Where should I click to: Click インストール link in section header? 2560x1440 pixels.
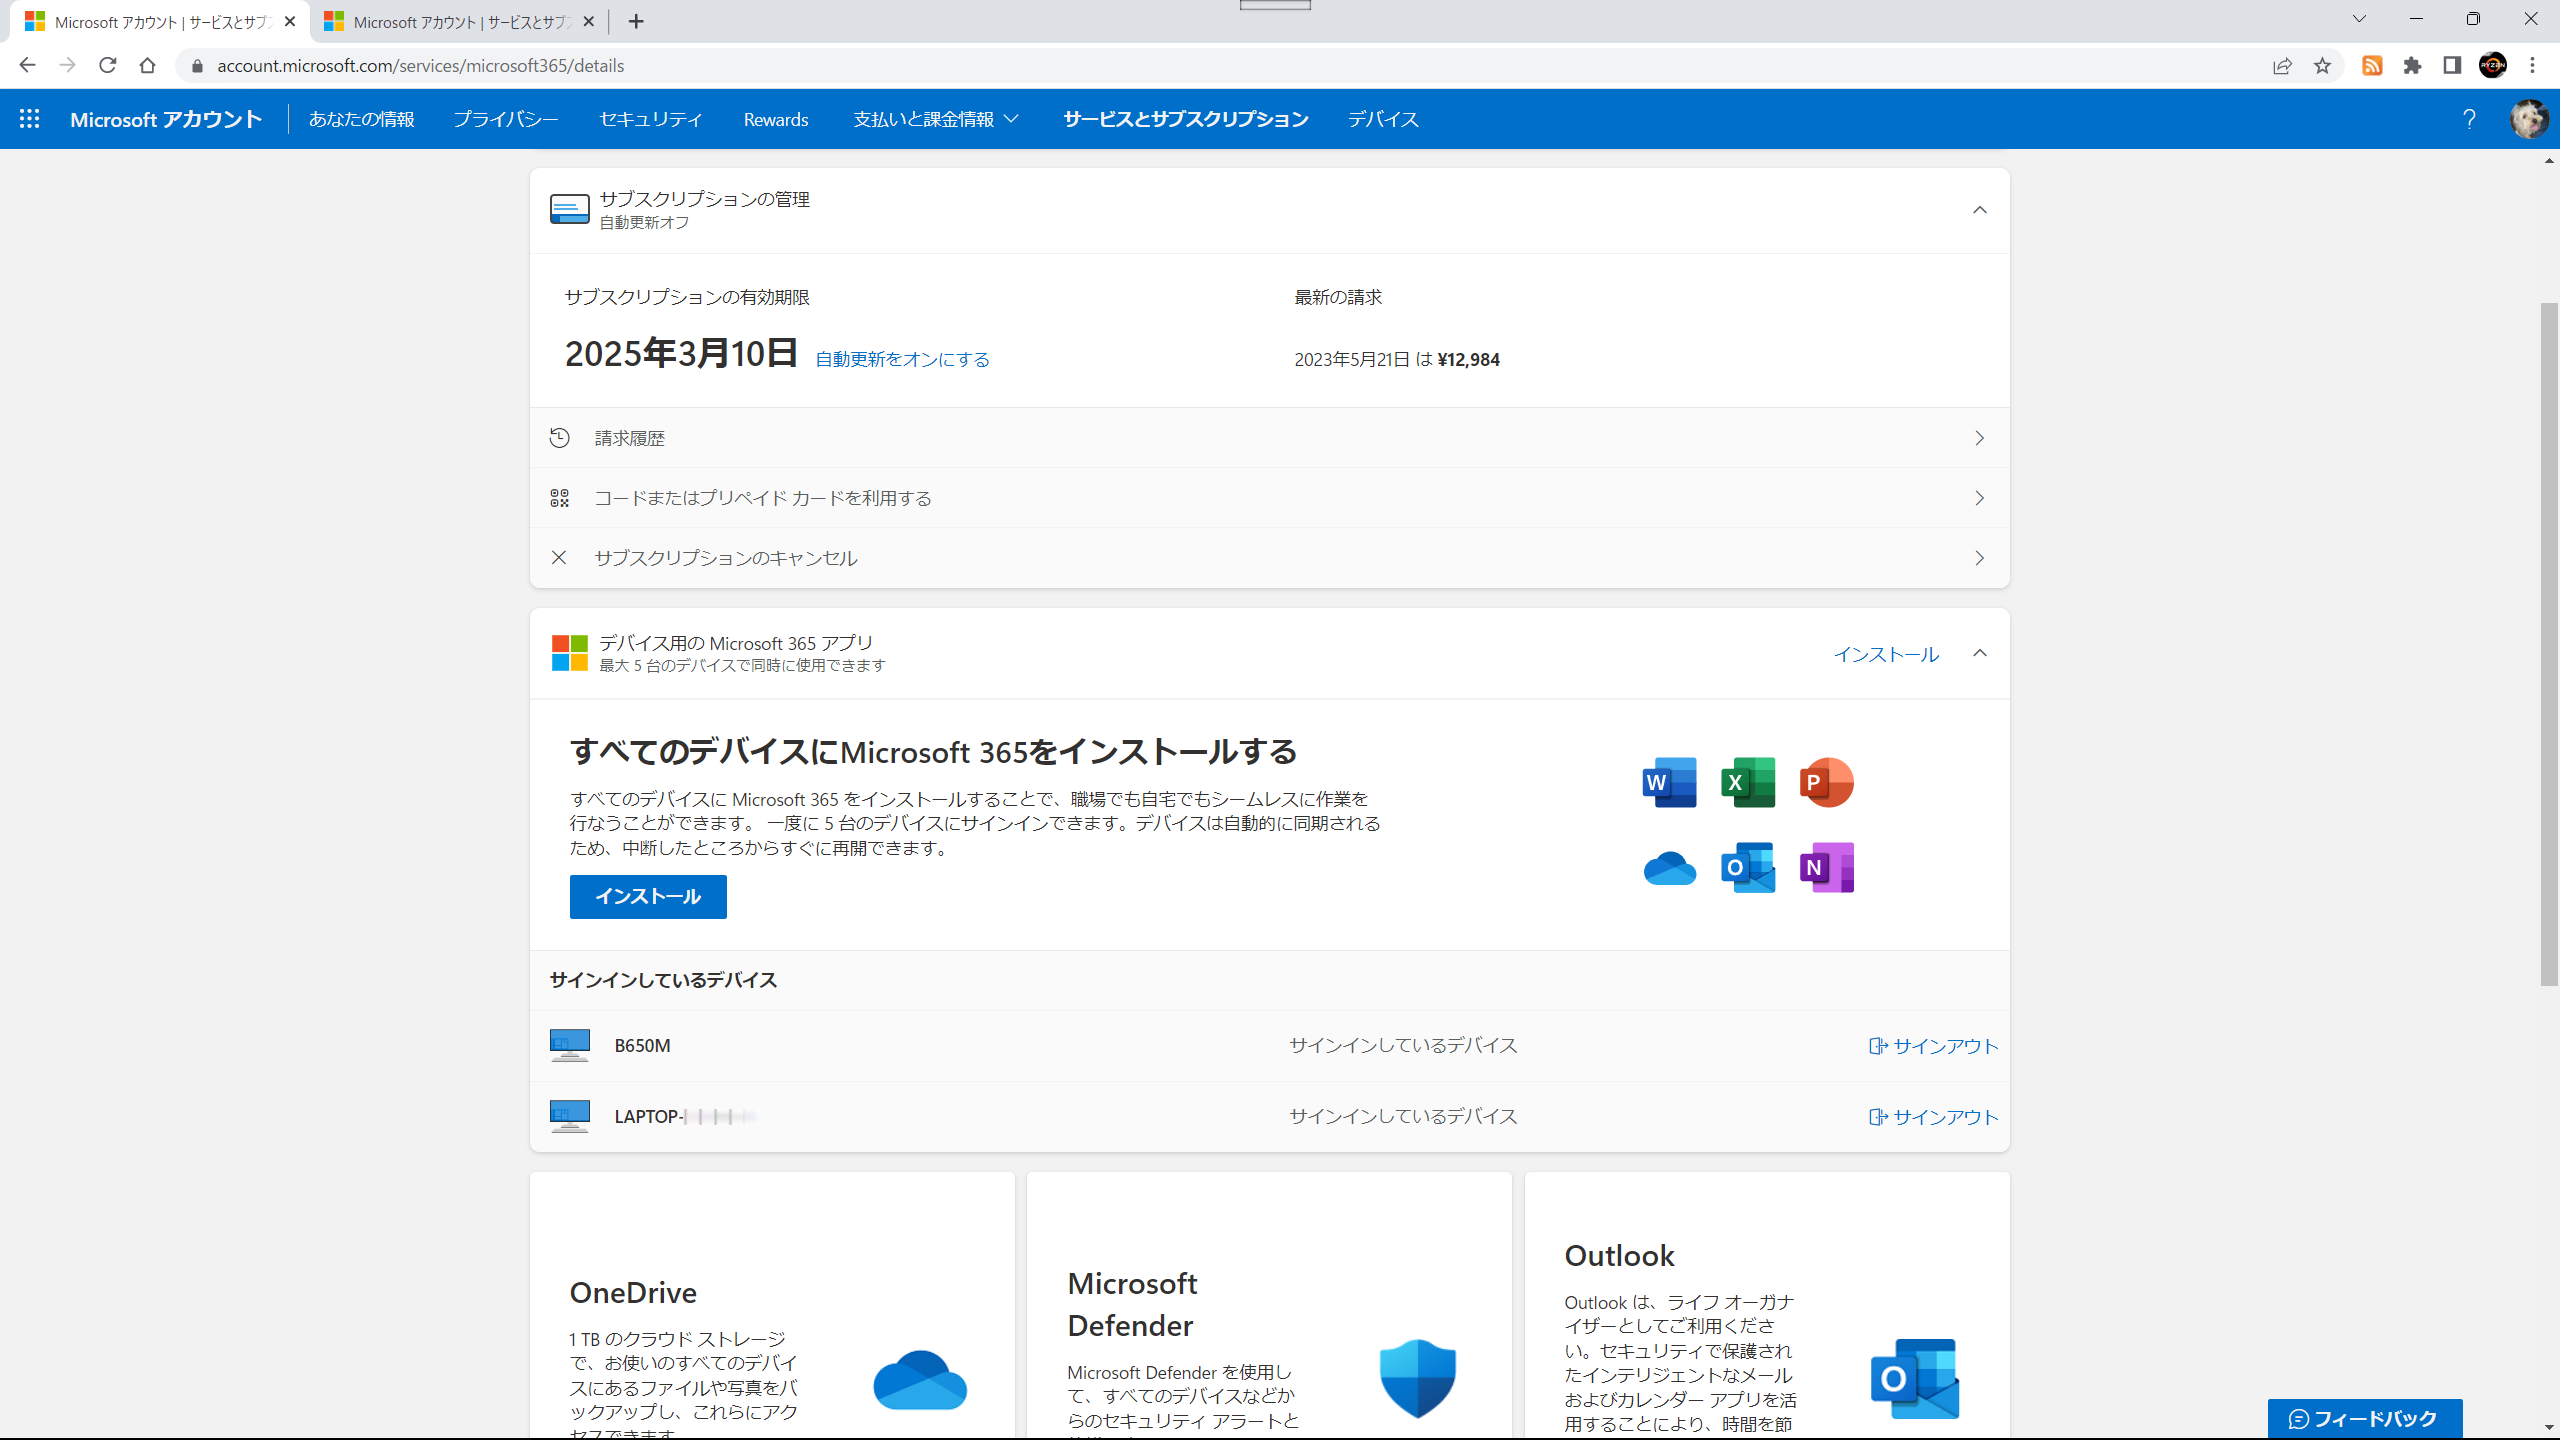tap(1886, 654)
